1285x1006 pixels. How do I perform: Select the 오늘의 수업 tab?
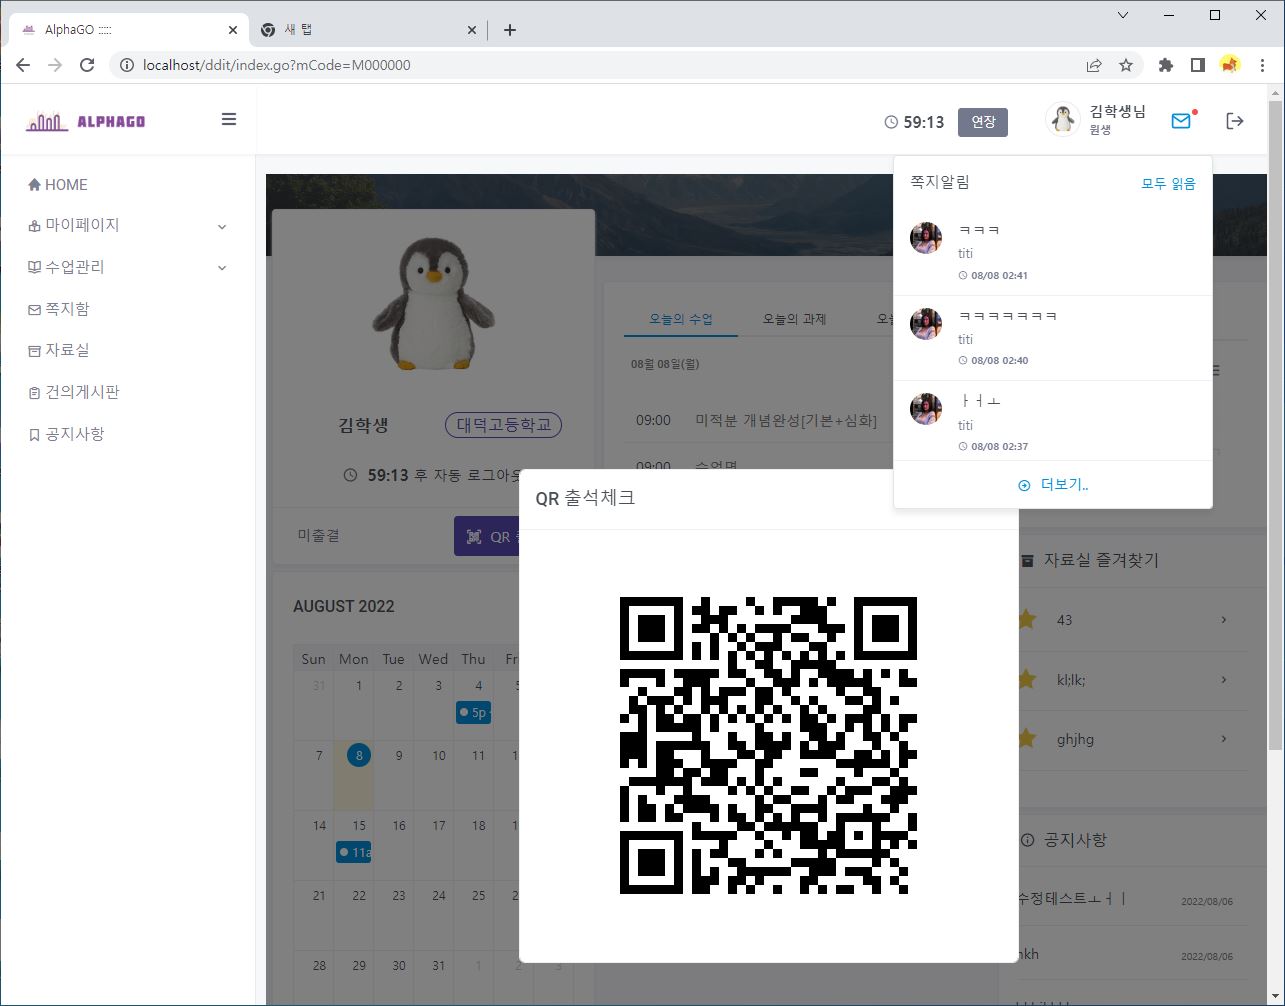681,318
